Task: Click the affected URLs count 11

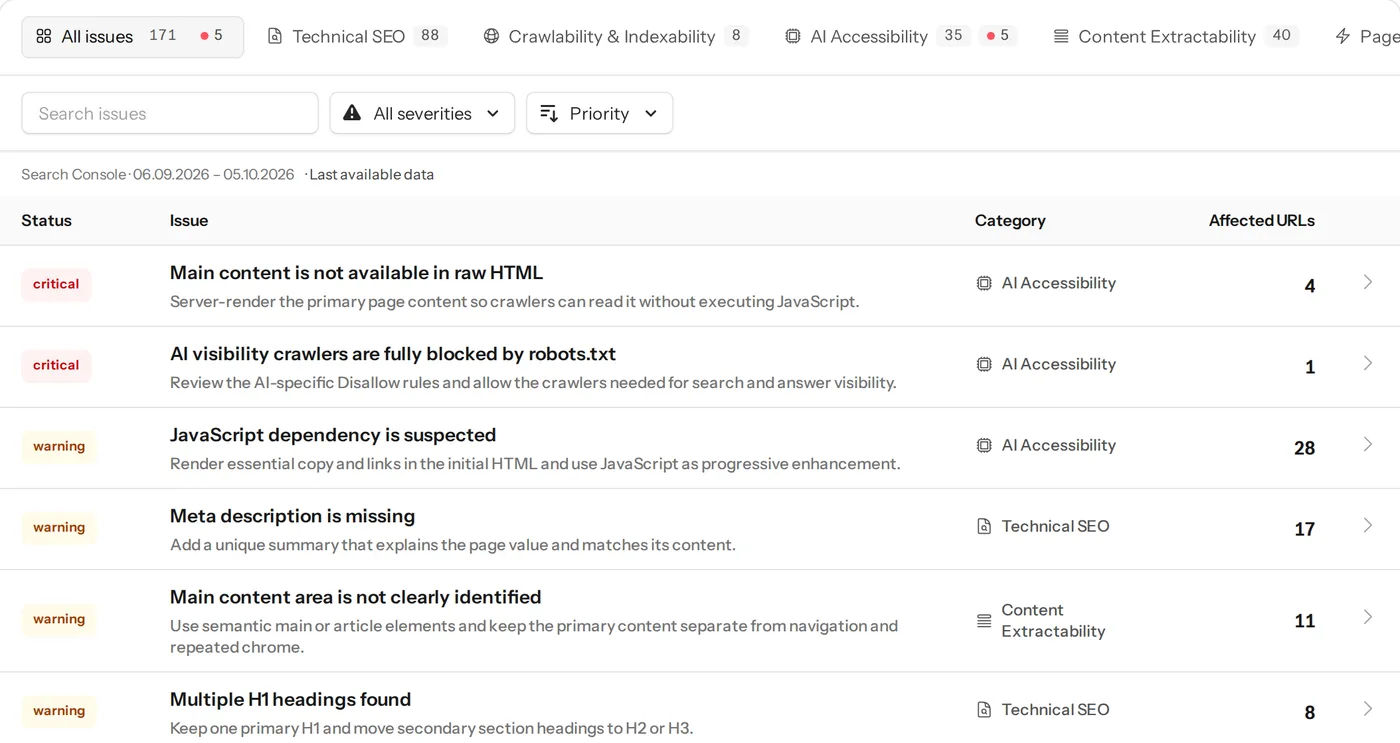Action: click(1304, 621)
